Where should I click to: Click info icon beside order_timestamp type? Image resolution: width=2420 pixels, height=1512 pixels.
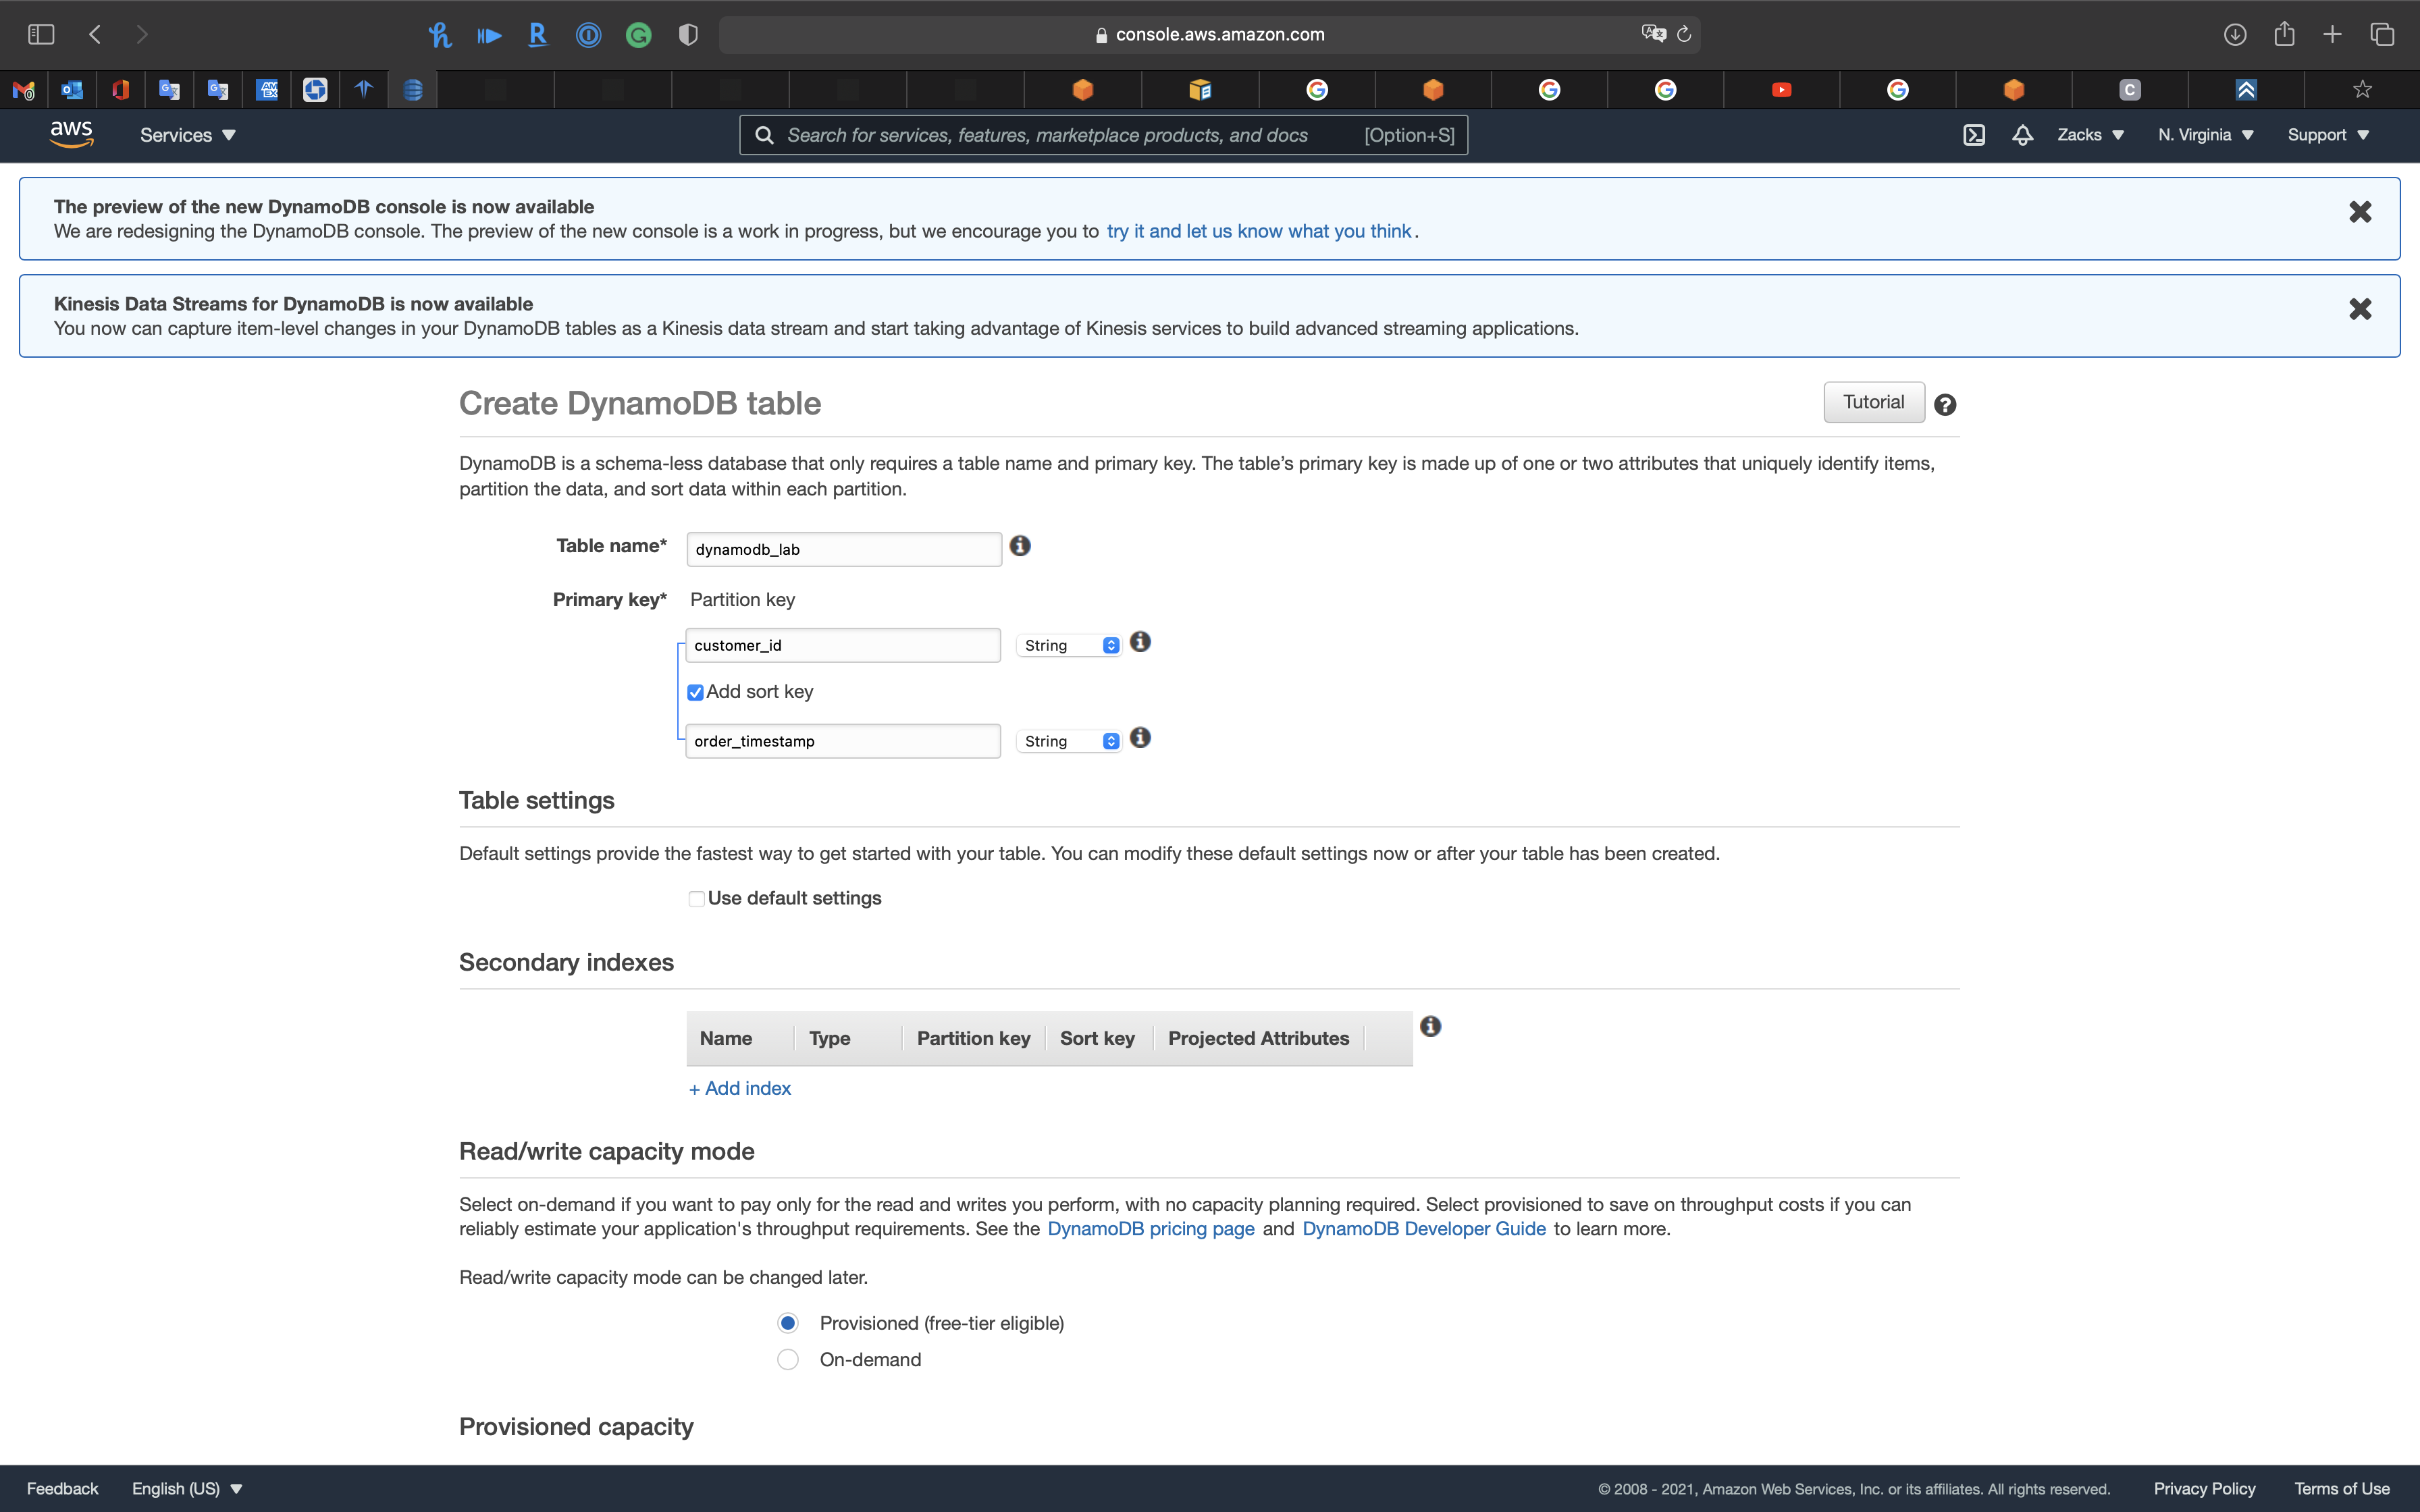coord(1140,738)
